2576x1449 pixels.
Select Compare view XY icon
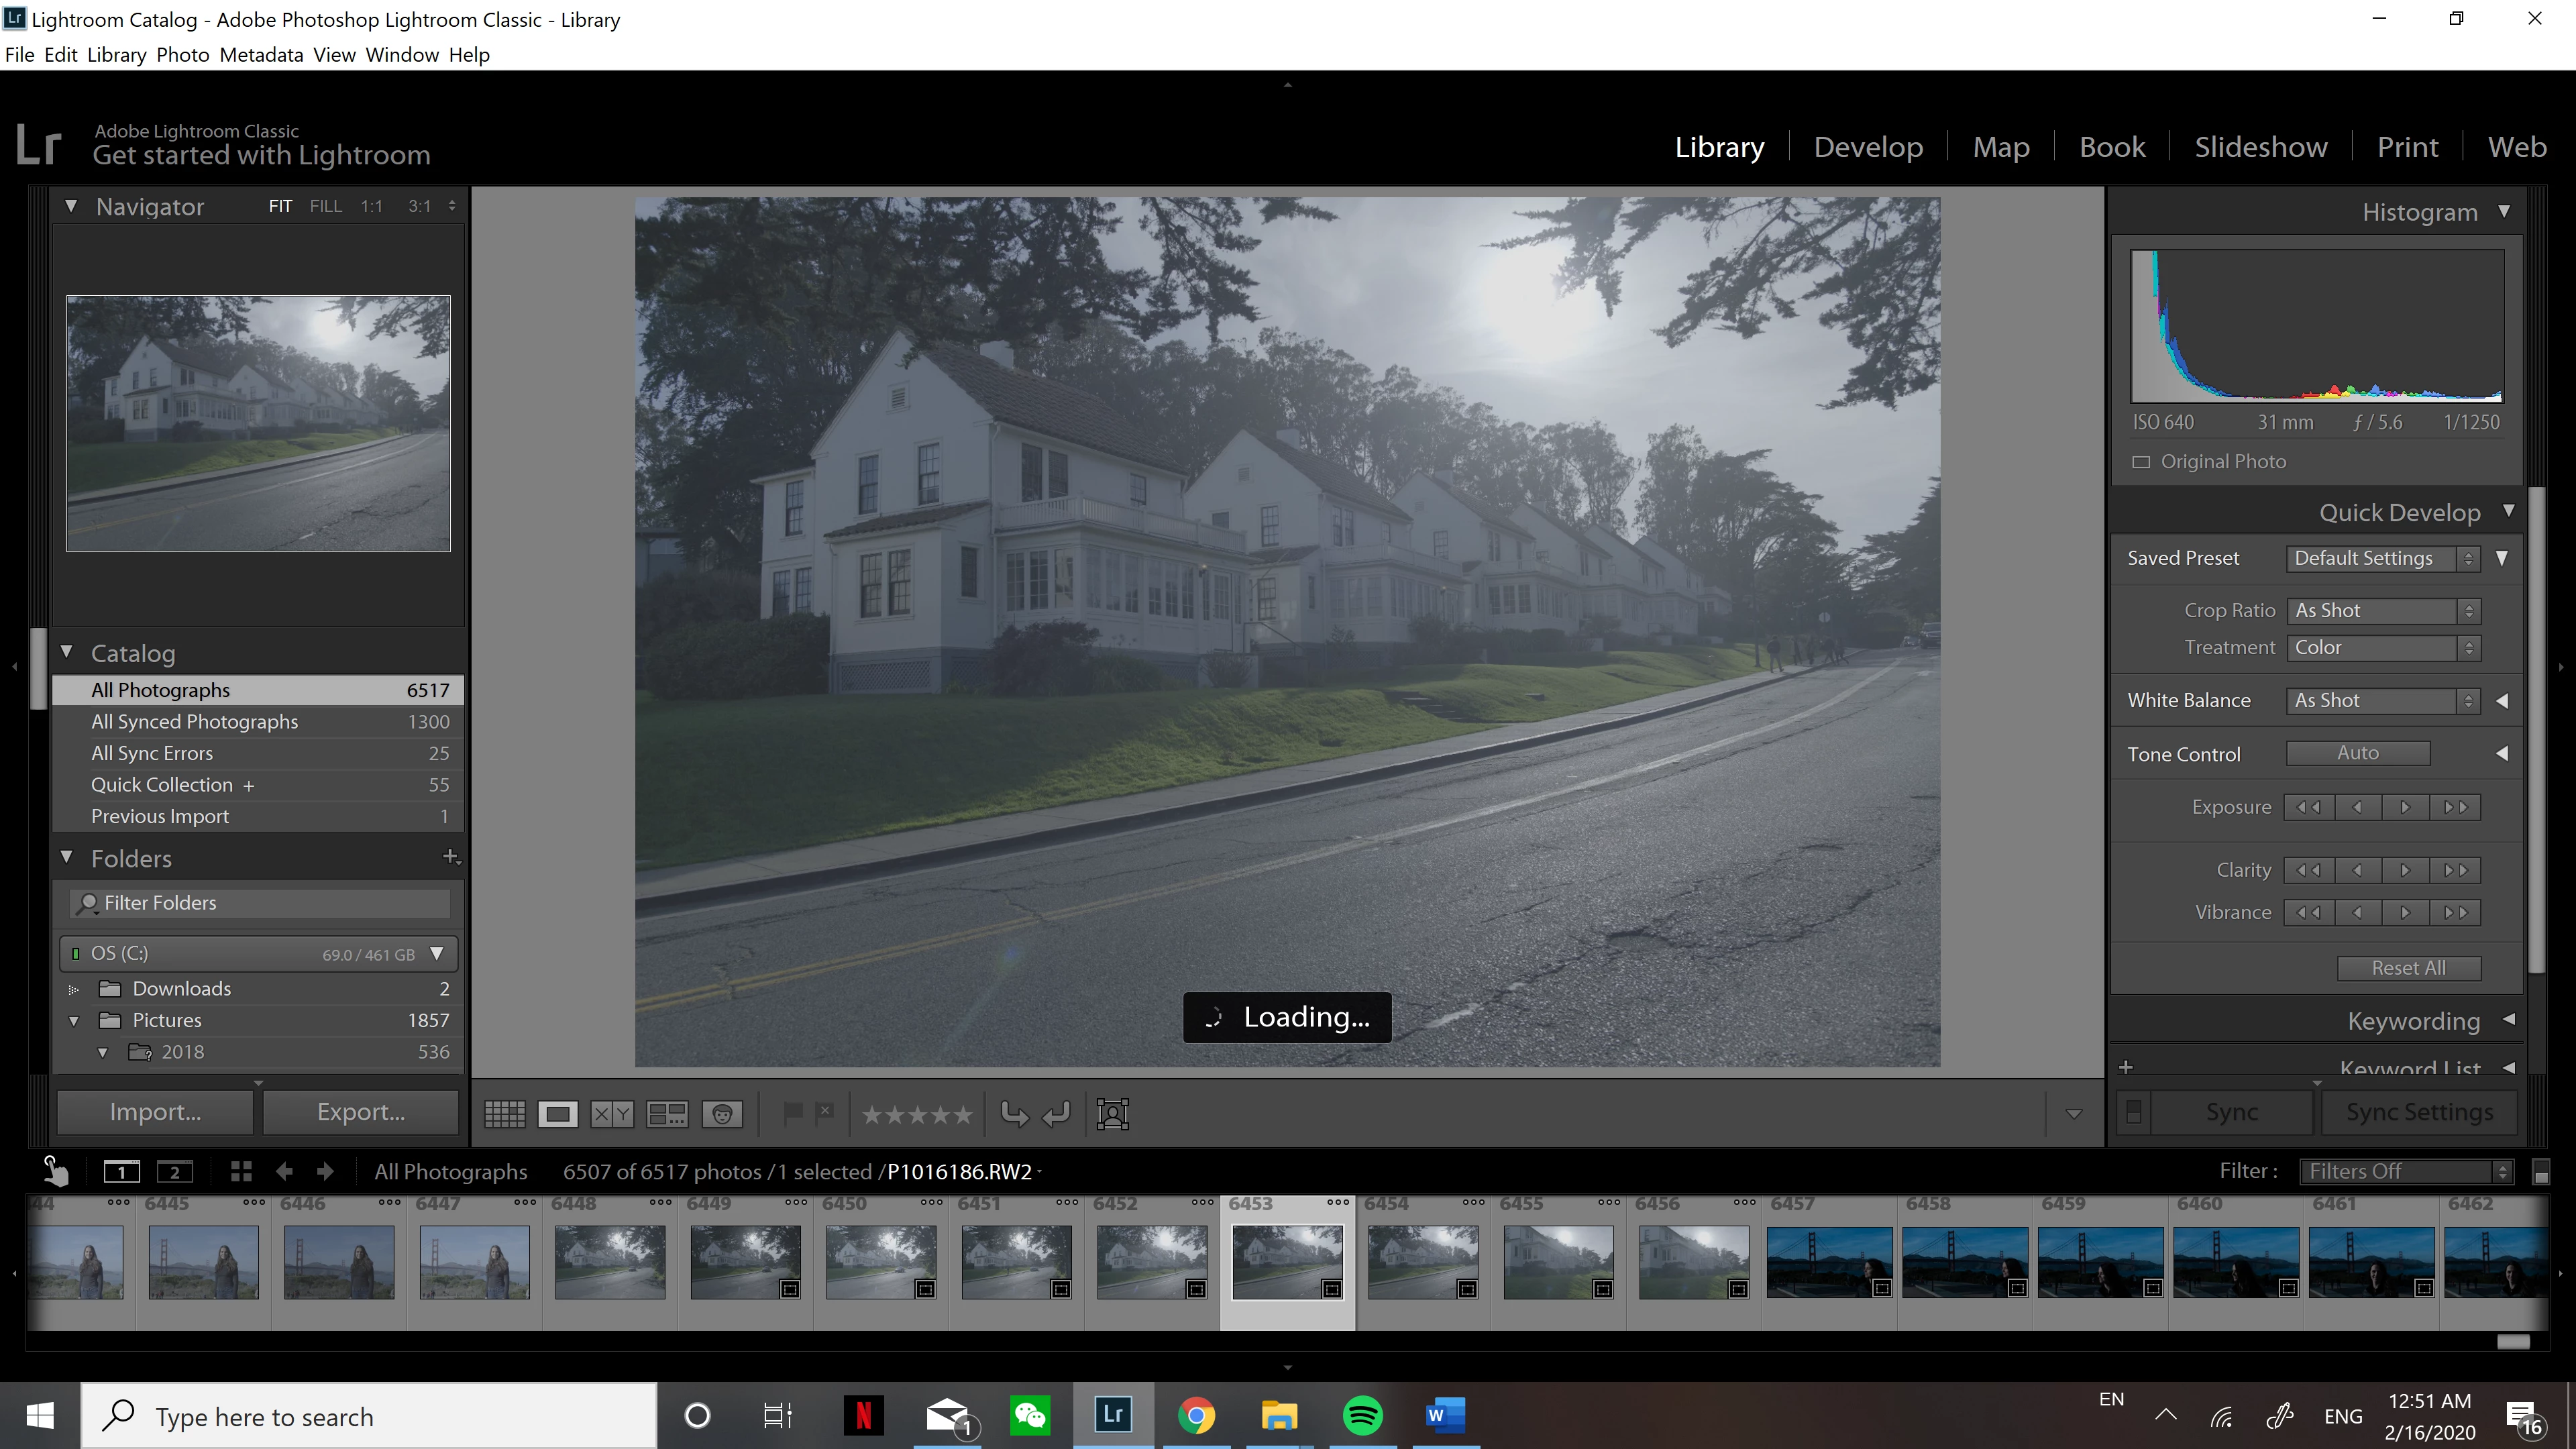pos(611,1114)
